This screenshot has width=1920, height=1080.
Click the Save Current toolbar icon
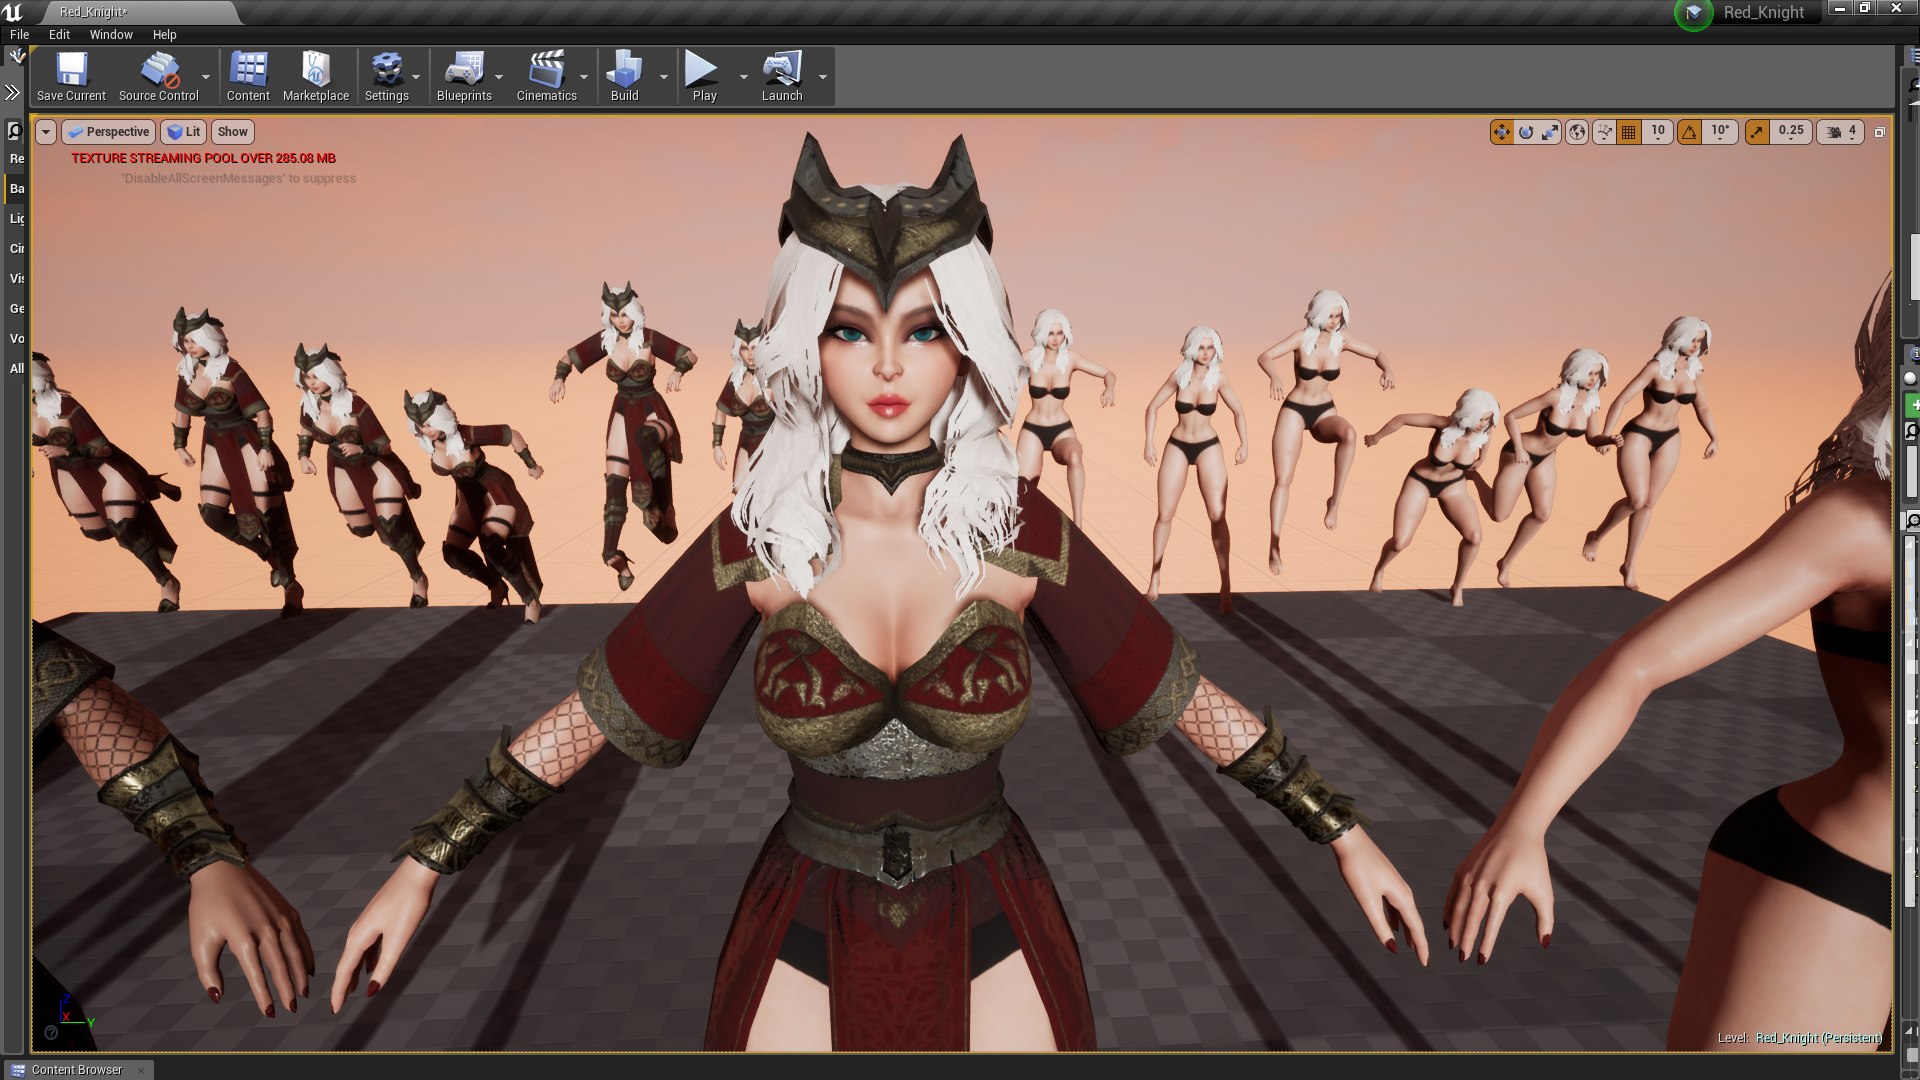pos(71,76)
